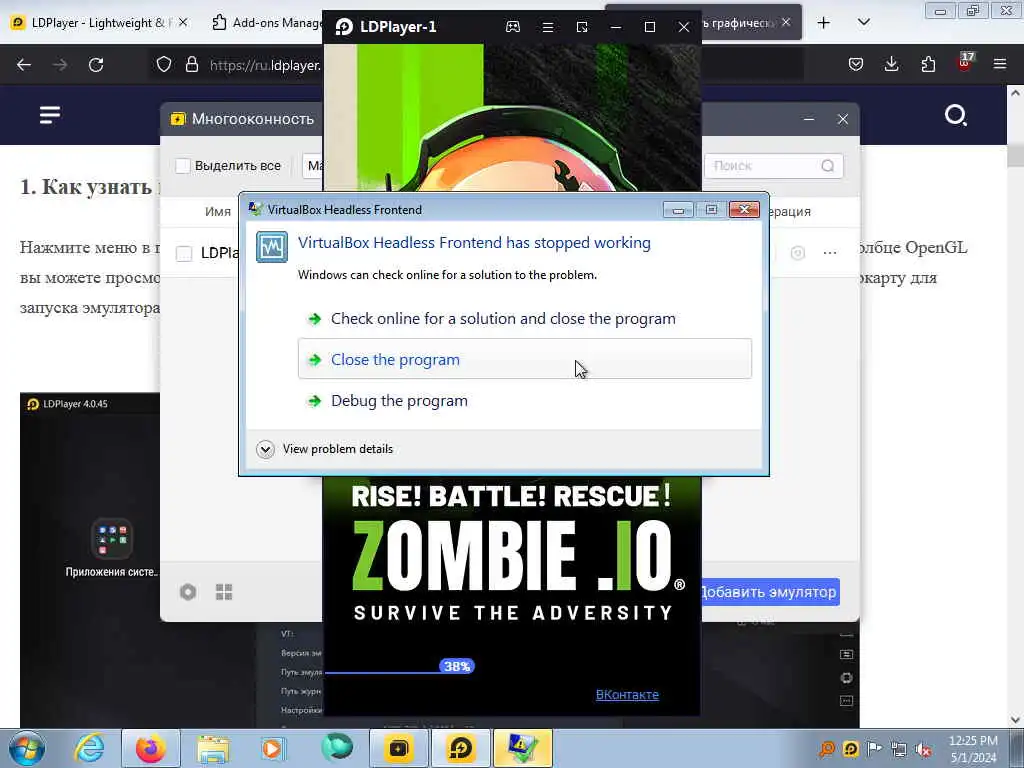
Task: Open Firefox extensions puzzle icon
Action: pyautogui.click(x=928, y=64)
